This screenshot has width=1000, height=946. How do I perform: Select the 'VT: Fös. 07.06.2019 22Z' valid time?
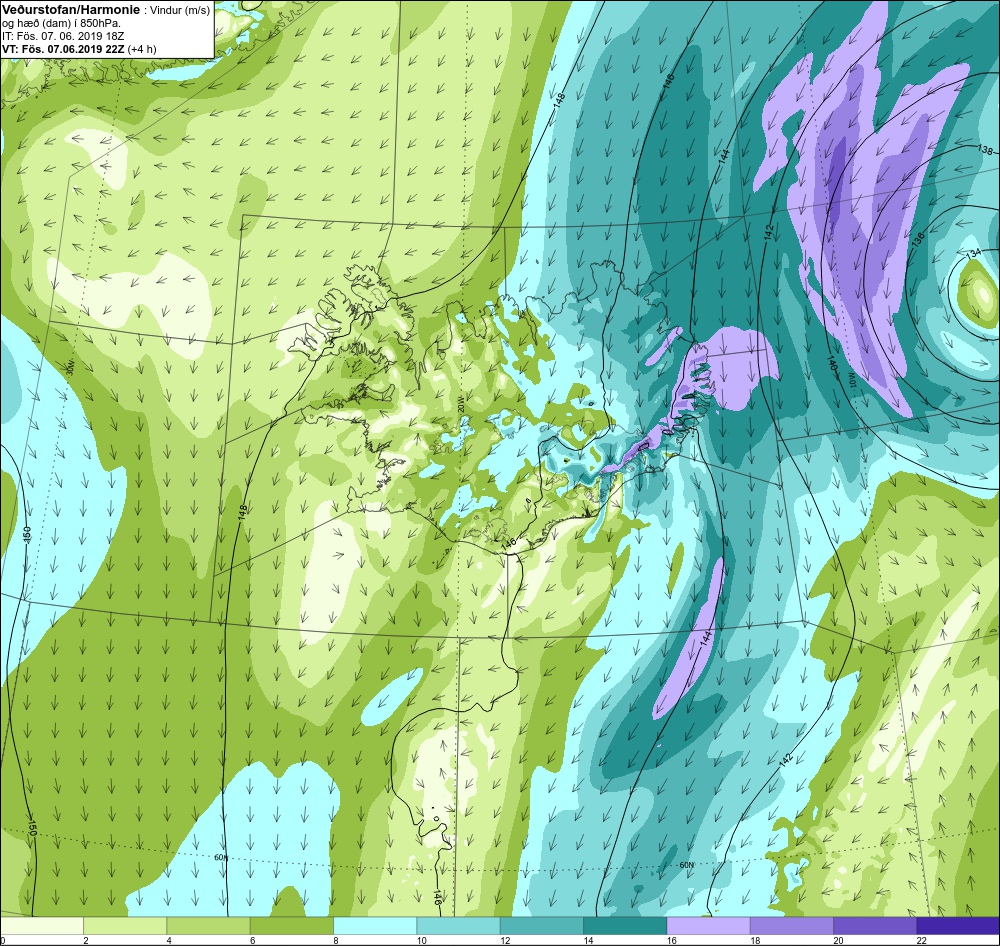pyautogui.click(x=64, y=48)
